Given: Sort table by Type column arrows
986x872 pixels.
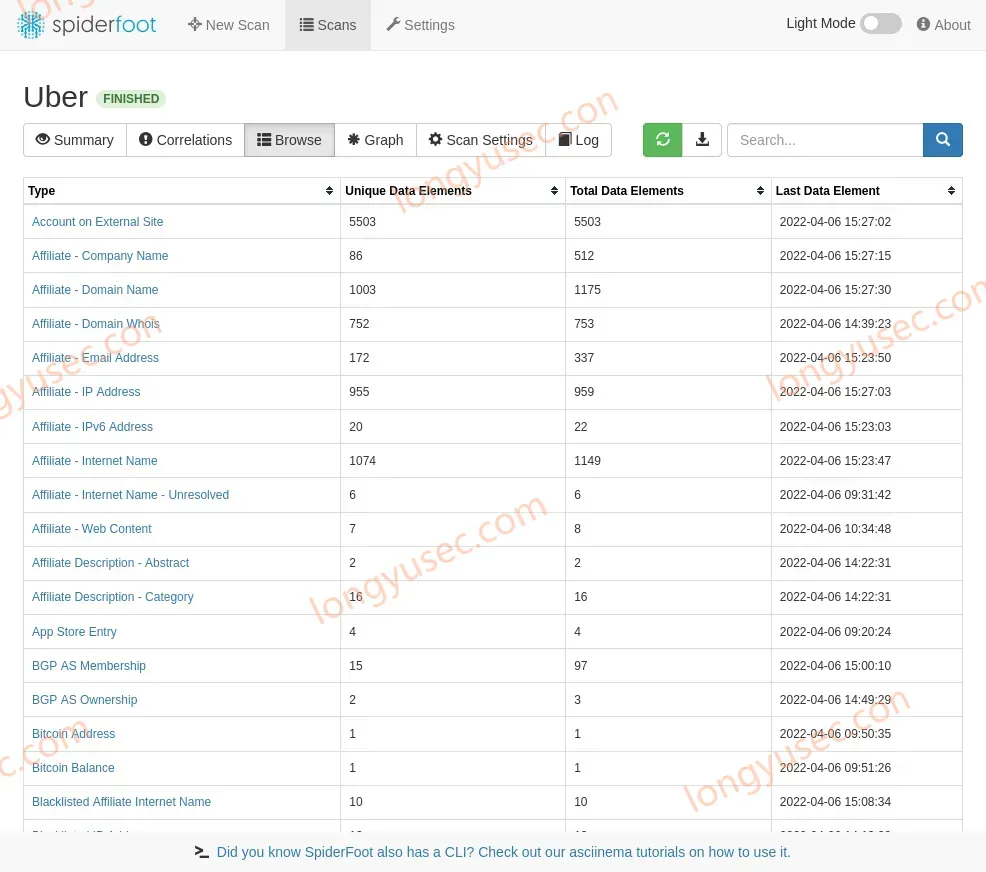Looking at the screenshot, I should 329,190.
